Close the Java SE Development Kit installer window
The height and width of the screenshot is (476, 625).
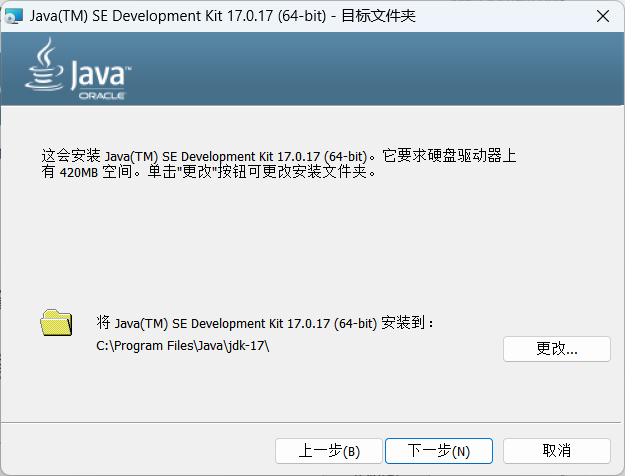coord(603,16)
